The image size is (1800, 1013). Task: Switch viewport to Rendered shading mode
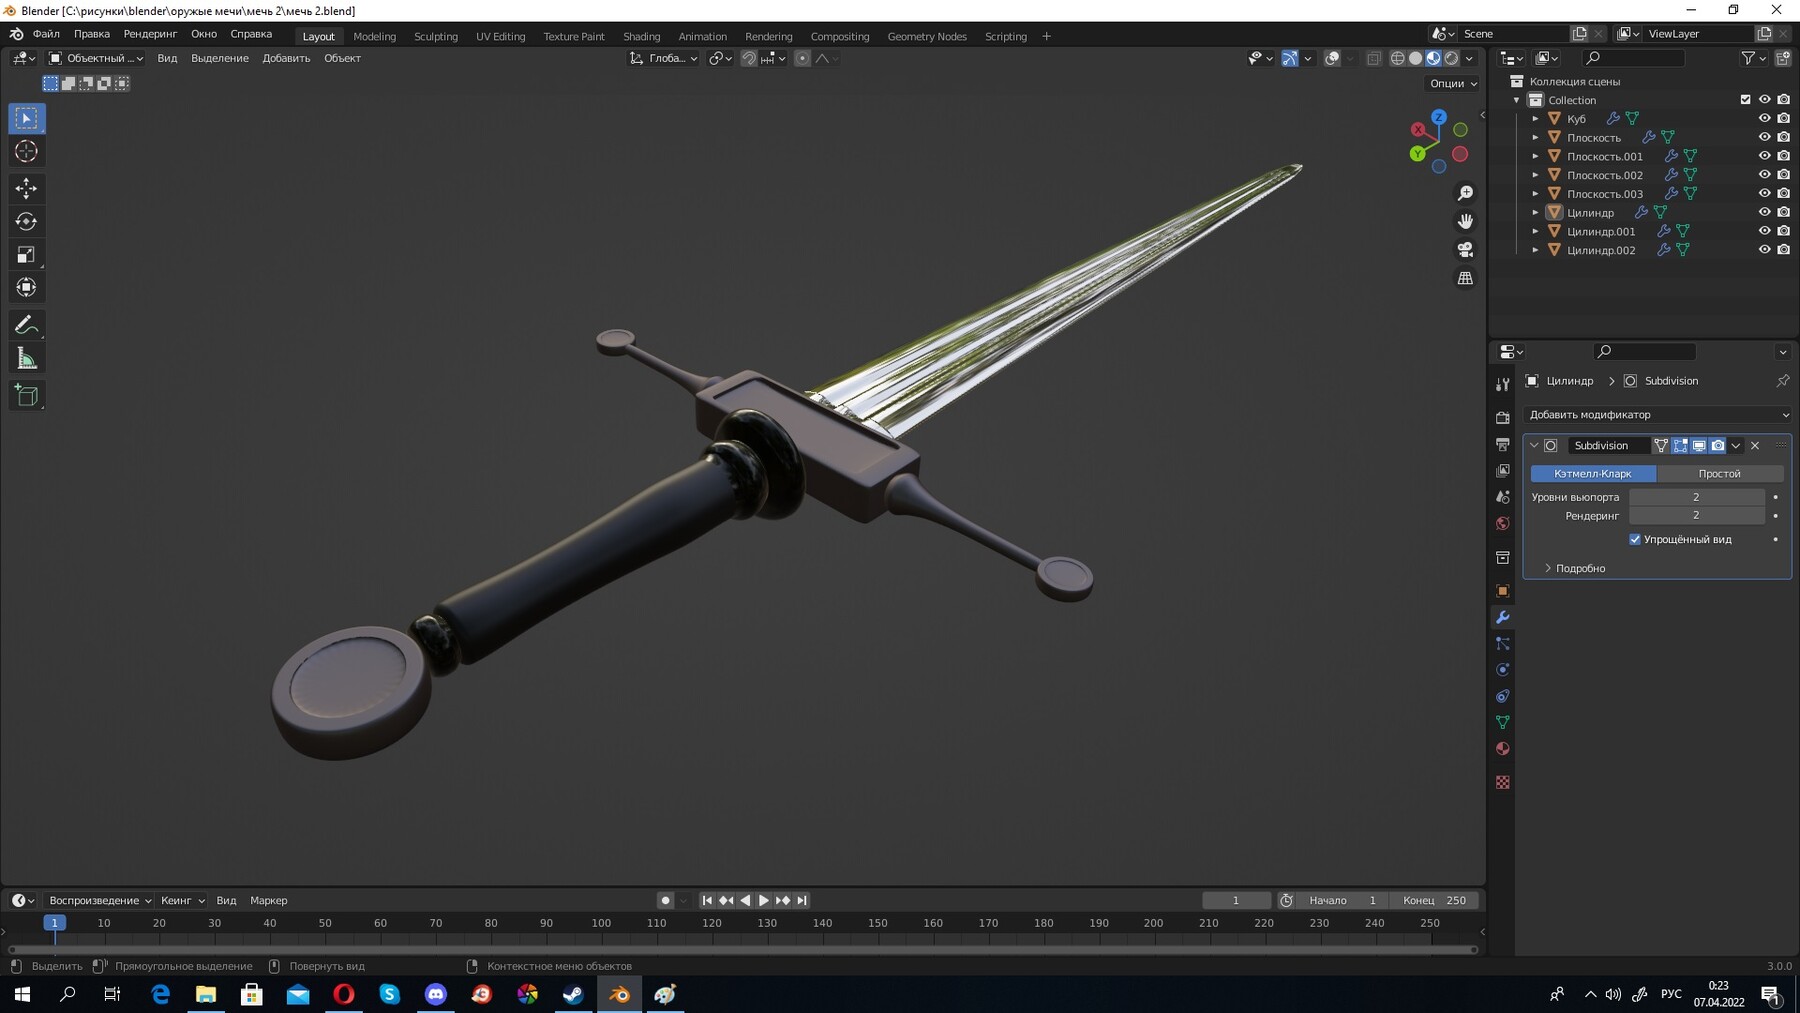[1450, 58]
